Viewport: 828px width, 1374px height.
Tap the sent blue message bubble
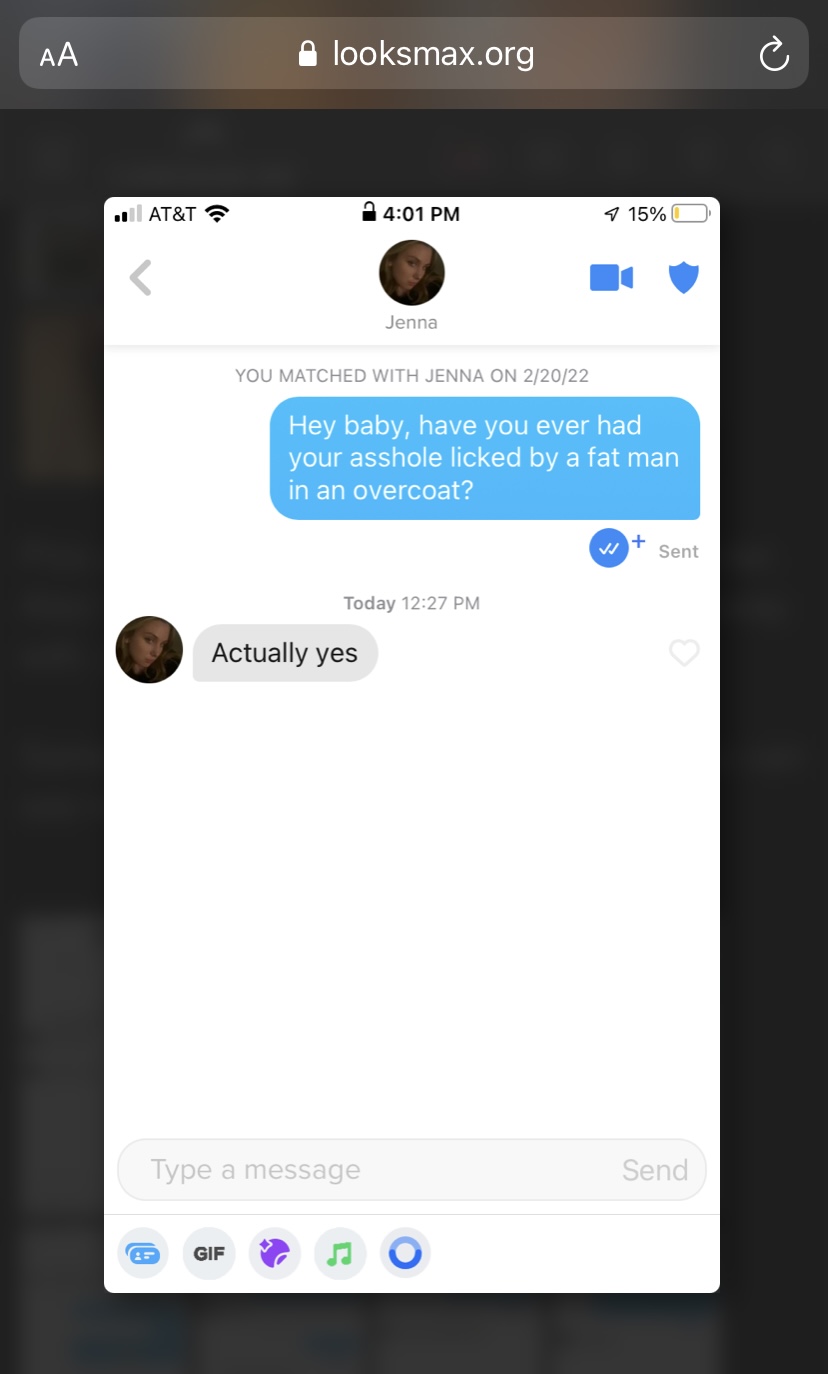(485, 458)
